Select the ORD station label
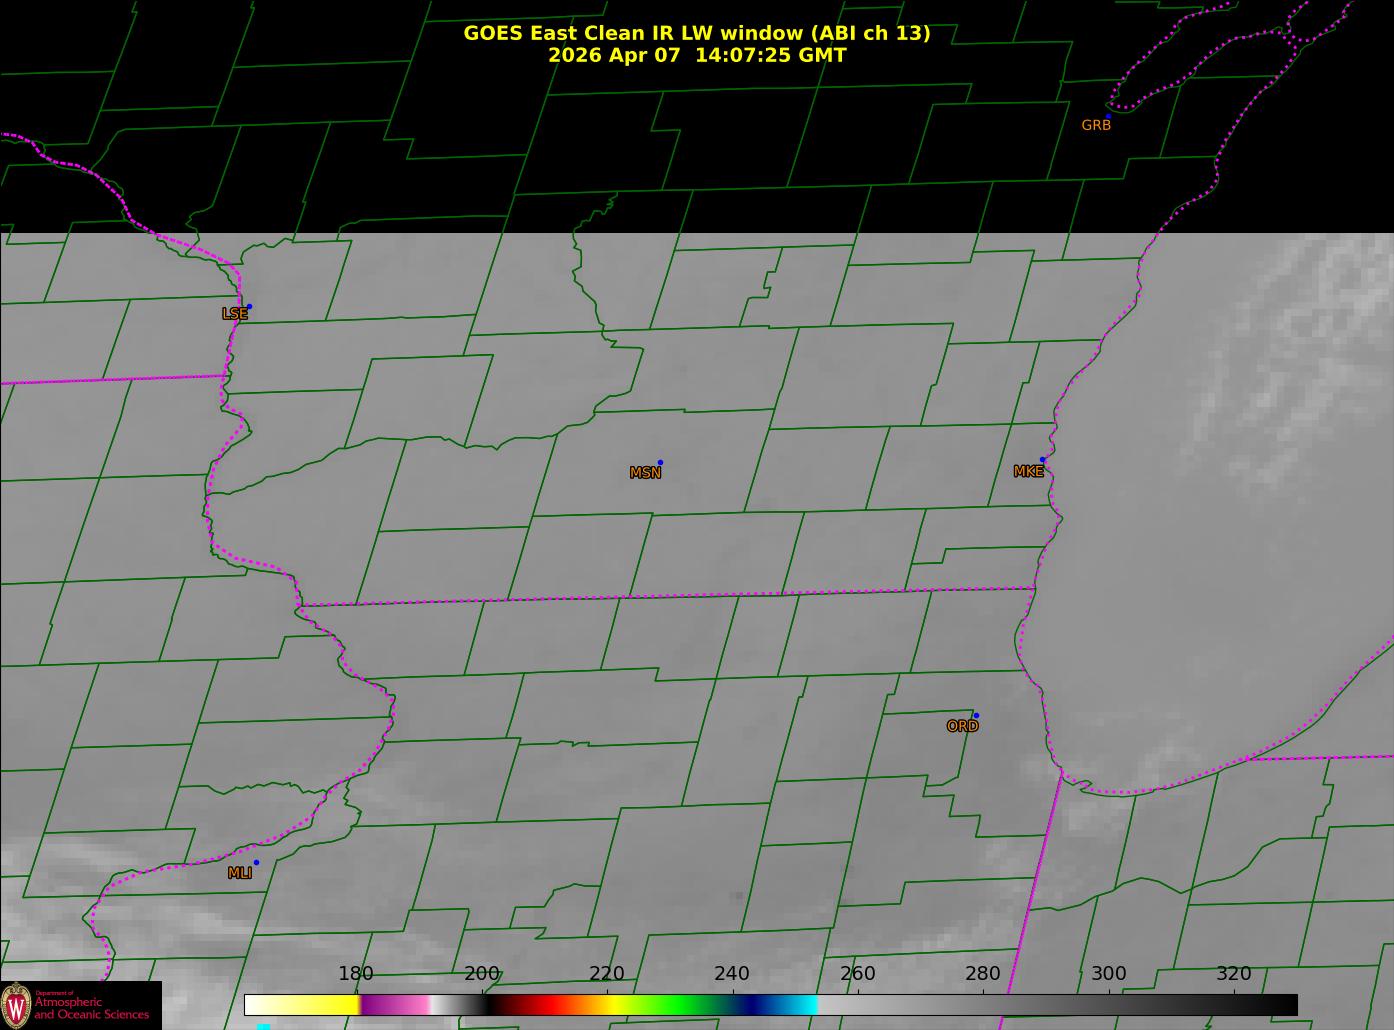Screen dimensions: 1394x1030 click(x=962, y=726)
